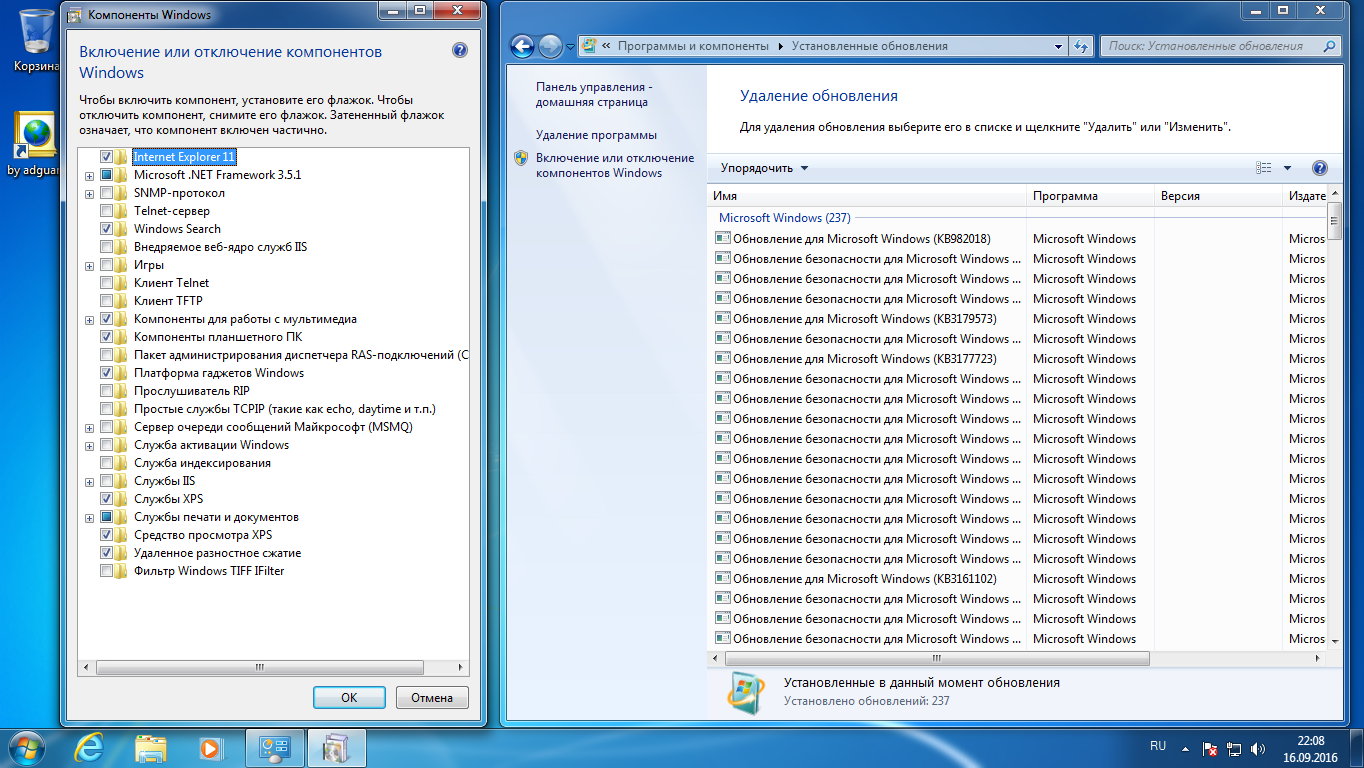1364x768 pixels.
Task: Expand Службы IIS tree node
Action: pos(89,482)
